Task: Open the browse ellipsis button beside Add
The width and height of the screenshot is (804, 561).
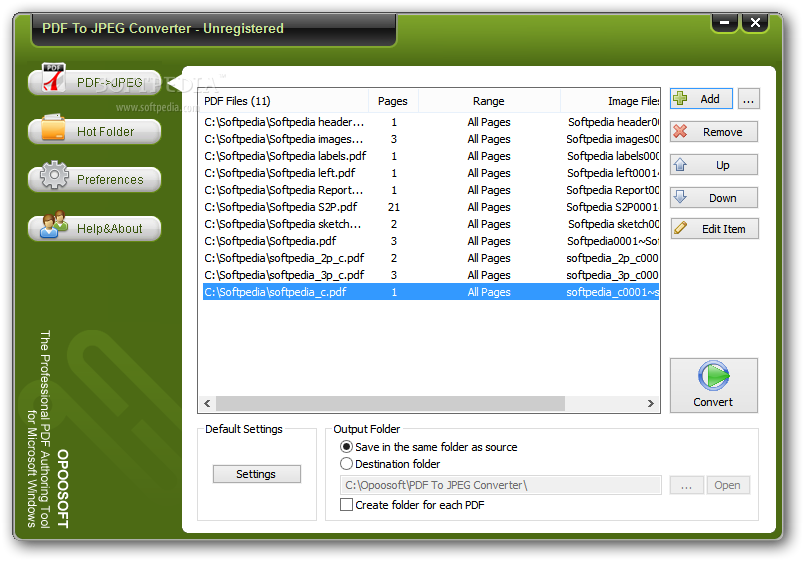Action: point(749,99)
